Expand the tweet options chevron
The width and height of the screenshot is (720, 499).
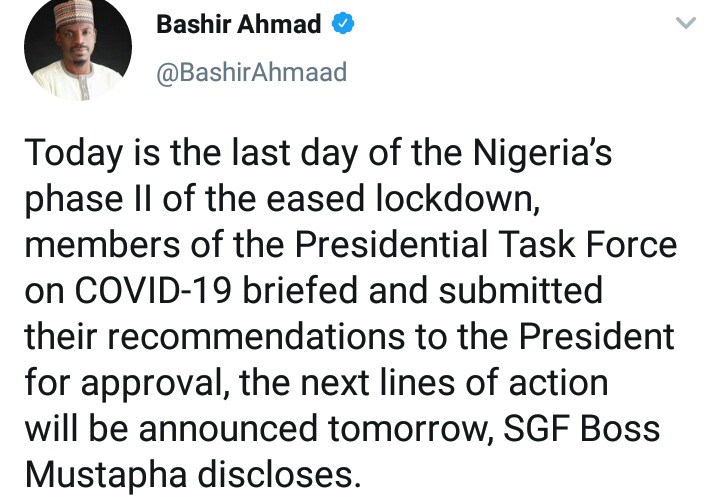(686, 24)
